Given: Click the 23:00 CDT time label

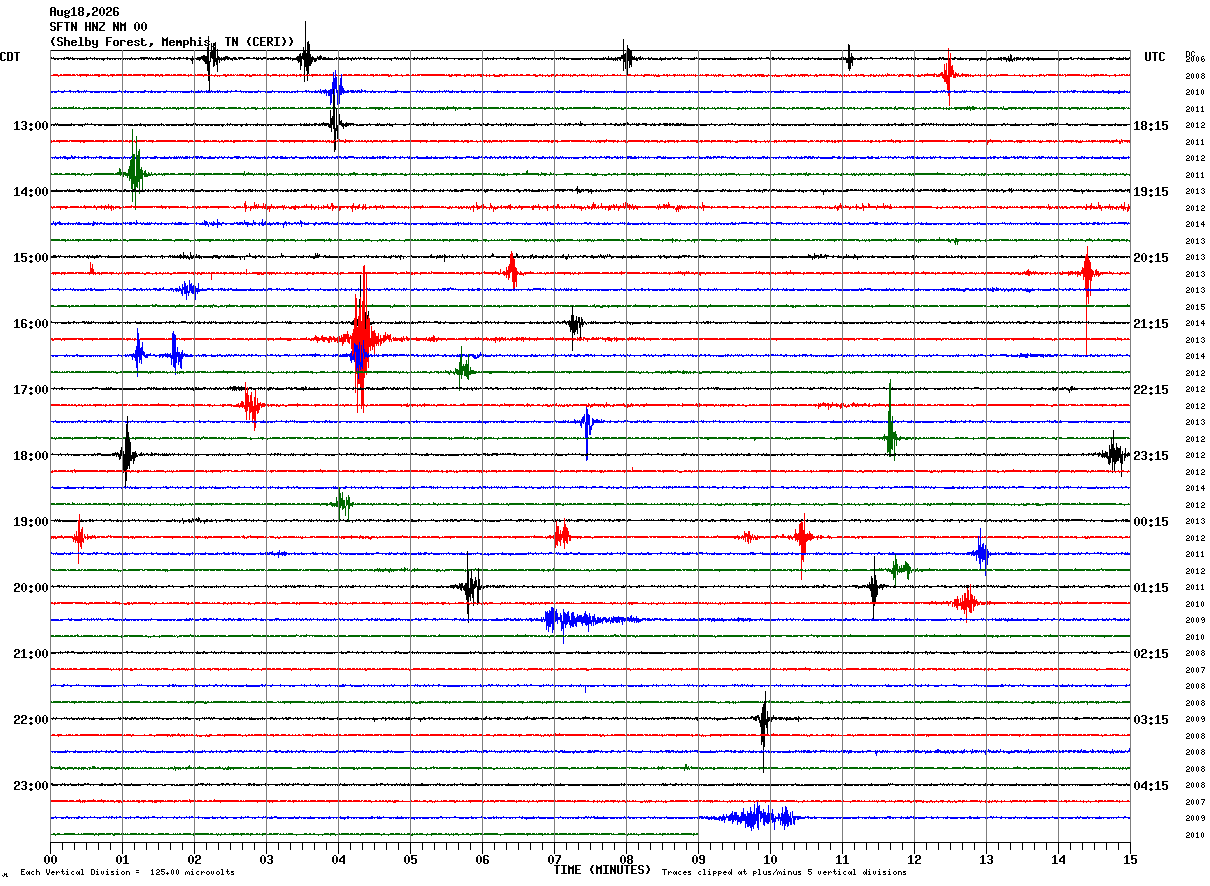Looking at the screenshot, I should tap(31, 785).
